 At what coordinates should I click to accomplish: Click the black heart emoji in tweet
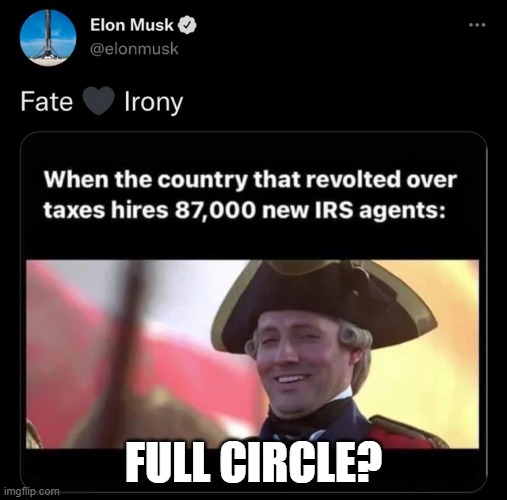click(99, 101)
